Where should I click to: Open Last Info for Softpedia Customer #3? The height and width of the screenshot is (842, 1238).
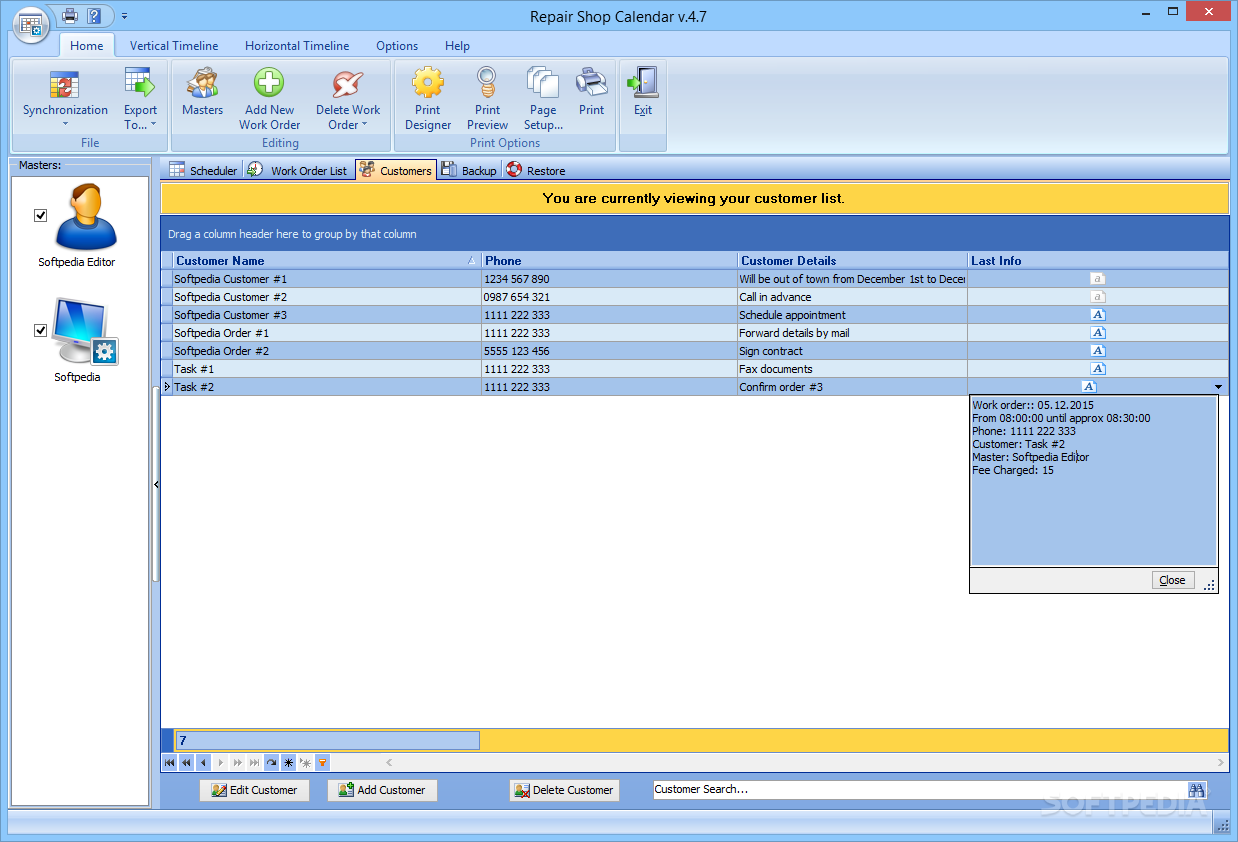point(1097,315)
